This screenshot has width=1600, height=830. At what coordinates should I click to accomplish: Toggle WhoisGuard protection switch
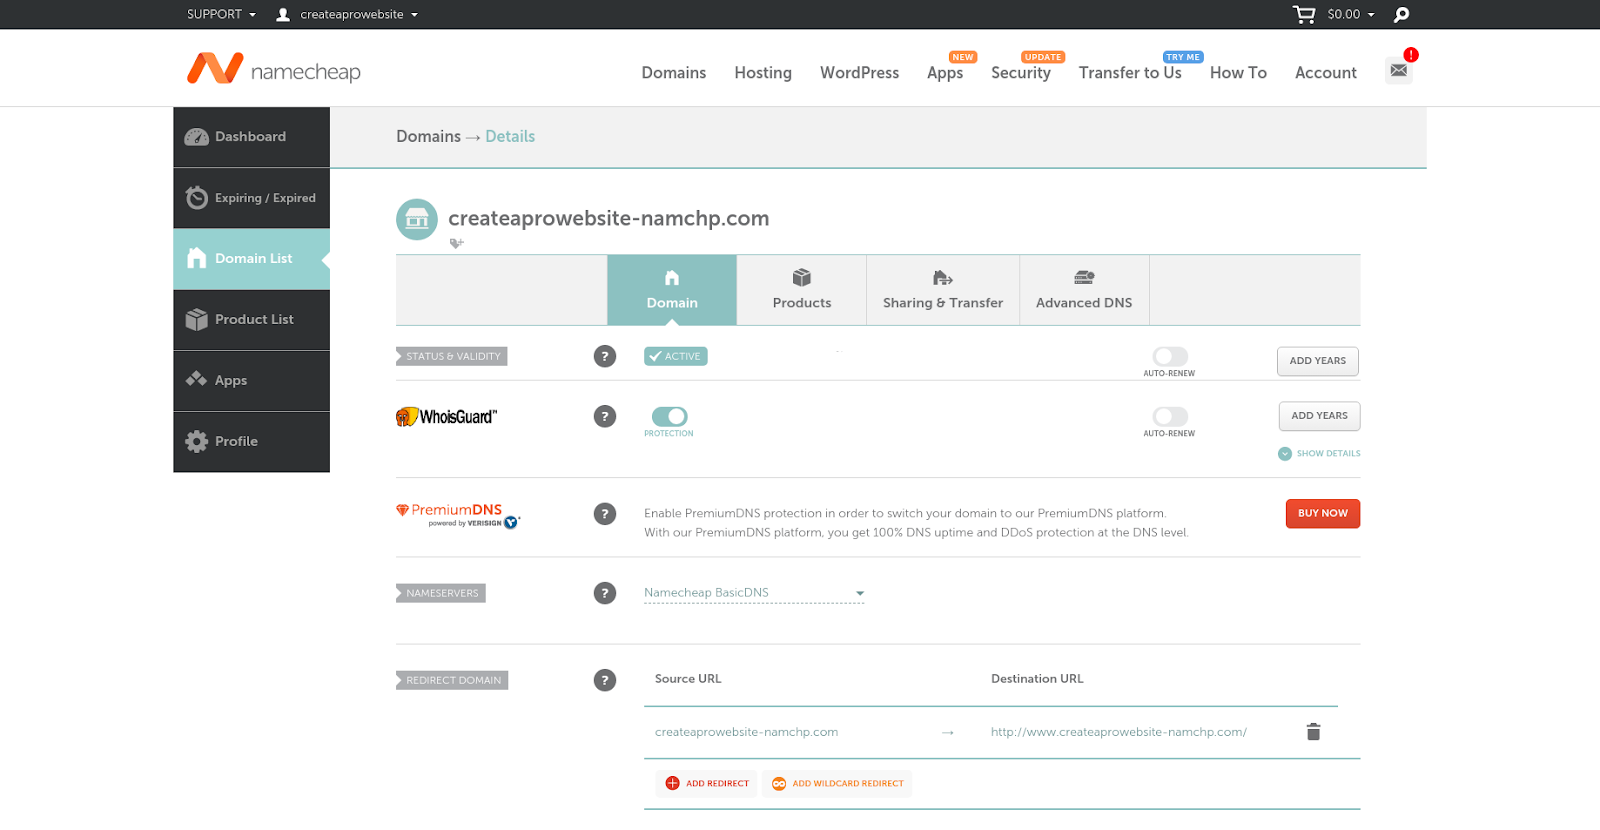pos(670,416)
